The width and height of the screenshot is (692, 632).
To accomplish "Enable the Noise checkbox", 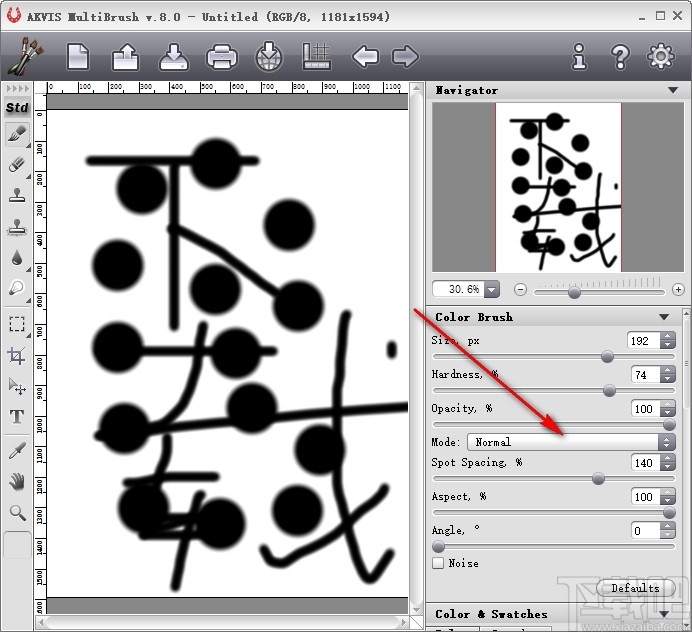I will (438, 563).
